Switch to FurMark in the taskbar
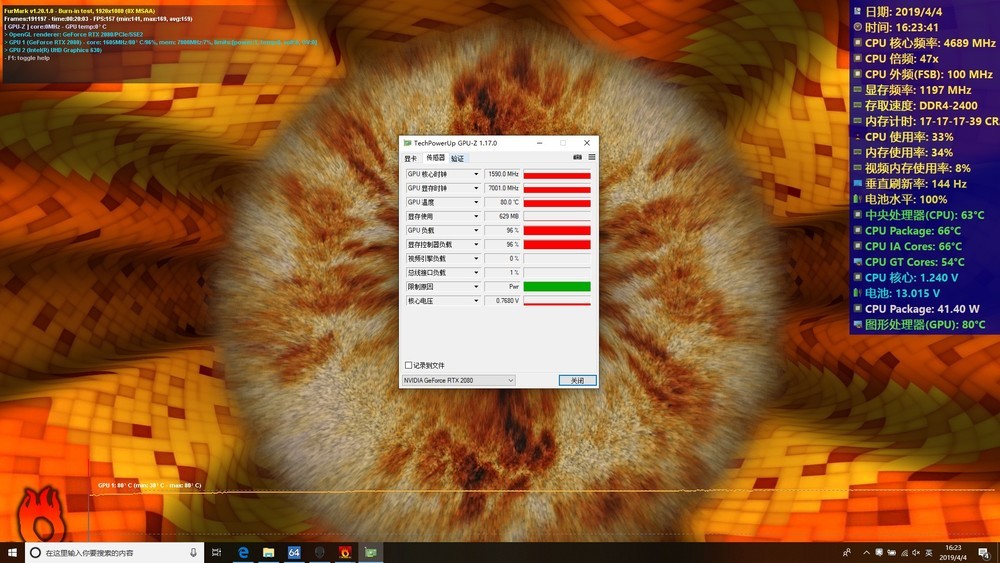 pos(345,552)
